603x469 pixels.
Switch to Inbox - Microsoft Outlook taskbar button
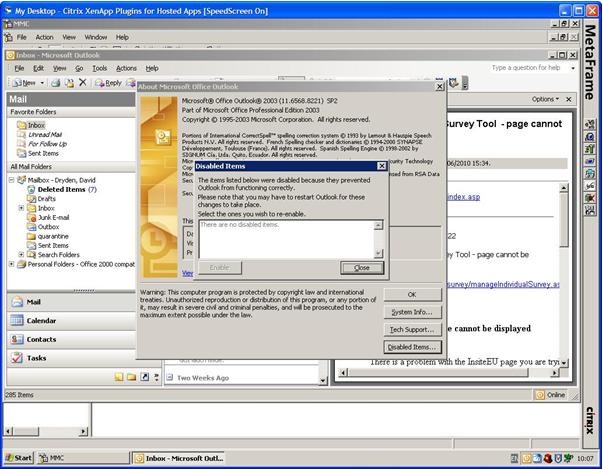(179, 458)
